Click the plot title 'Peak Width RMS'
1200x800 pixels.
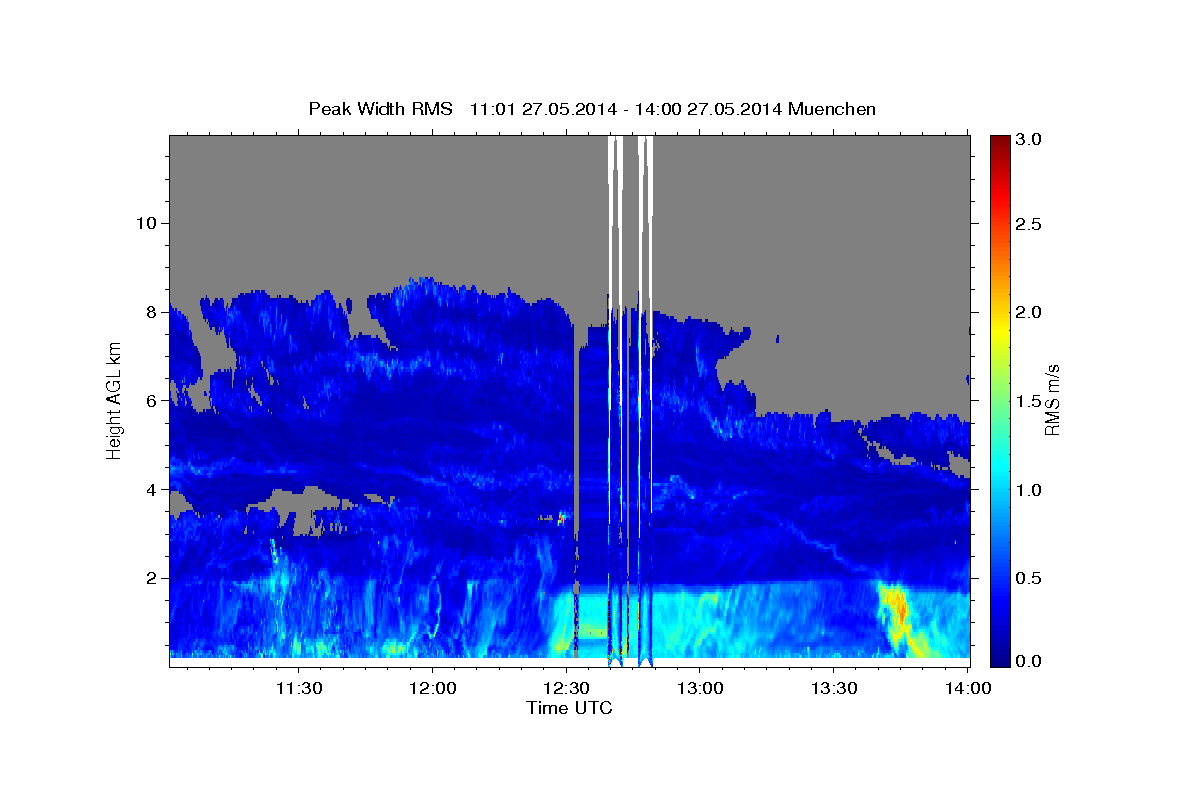[x=380, y=109]
